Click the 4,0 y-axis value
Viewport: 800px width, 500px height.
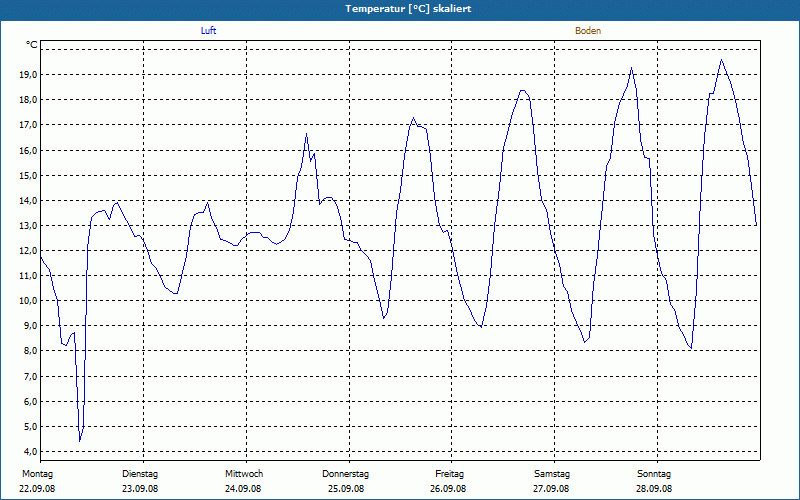point(31,452)
